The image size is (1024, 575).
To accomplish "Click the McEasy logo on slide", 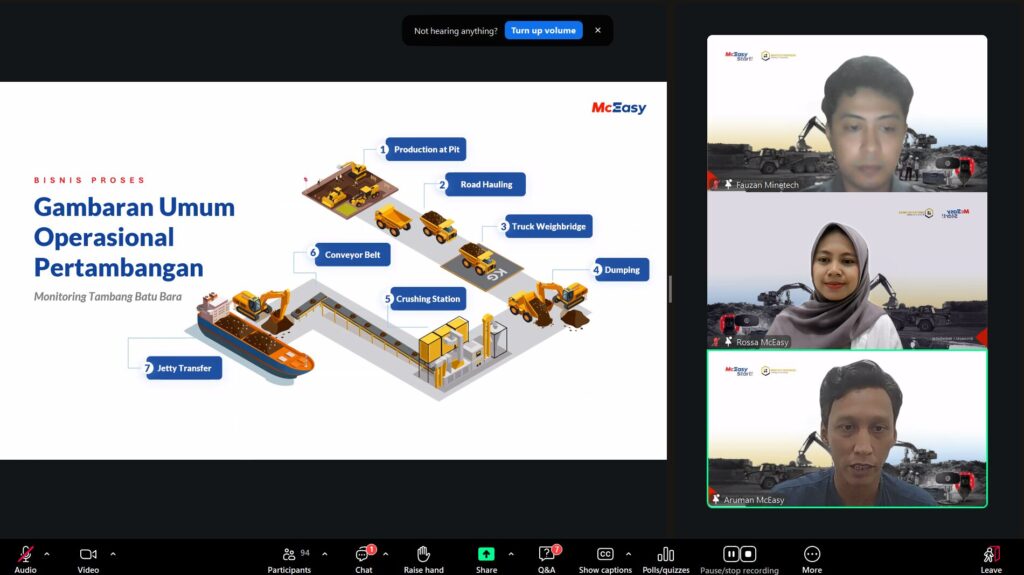I will click(x=618, y=108).
